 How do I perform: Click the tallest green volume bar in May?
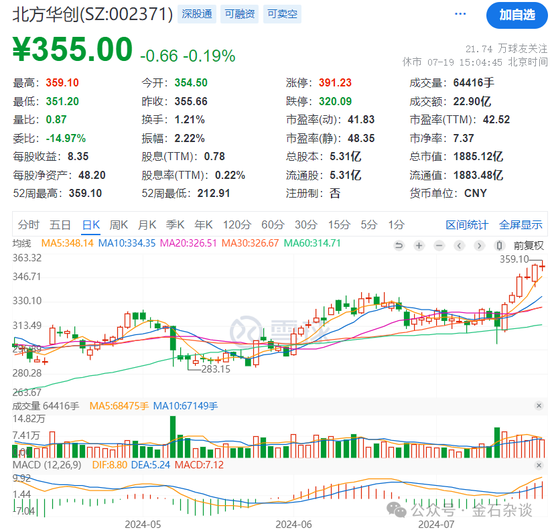click(x=173, y=437)
